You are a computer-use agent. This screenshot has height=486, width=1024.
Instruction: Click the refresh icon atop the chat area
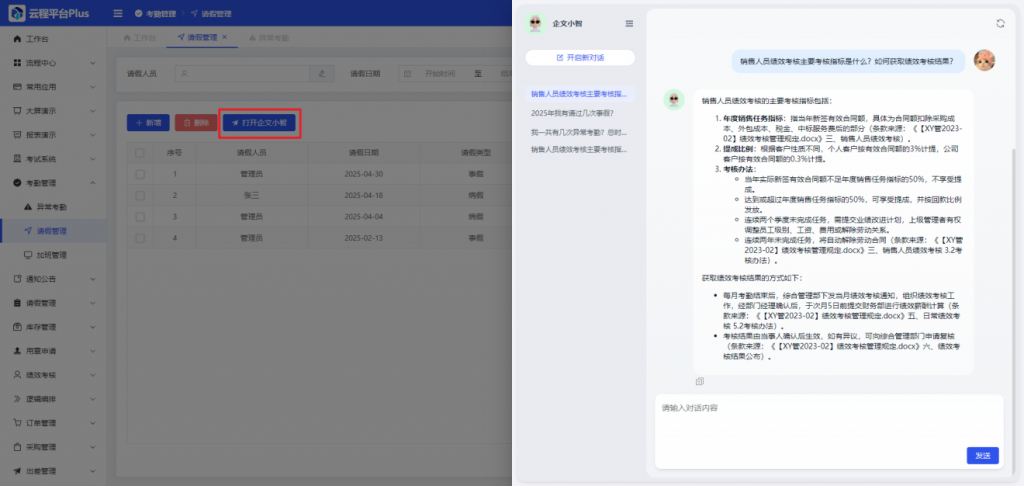[x=1000, y=24]
